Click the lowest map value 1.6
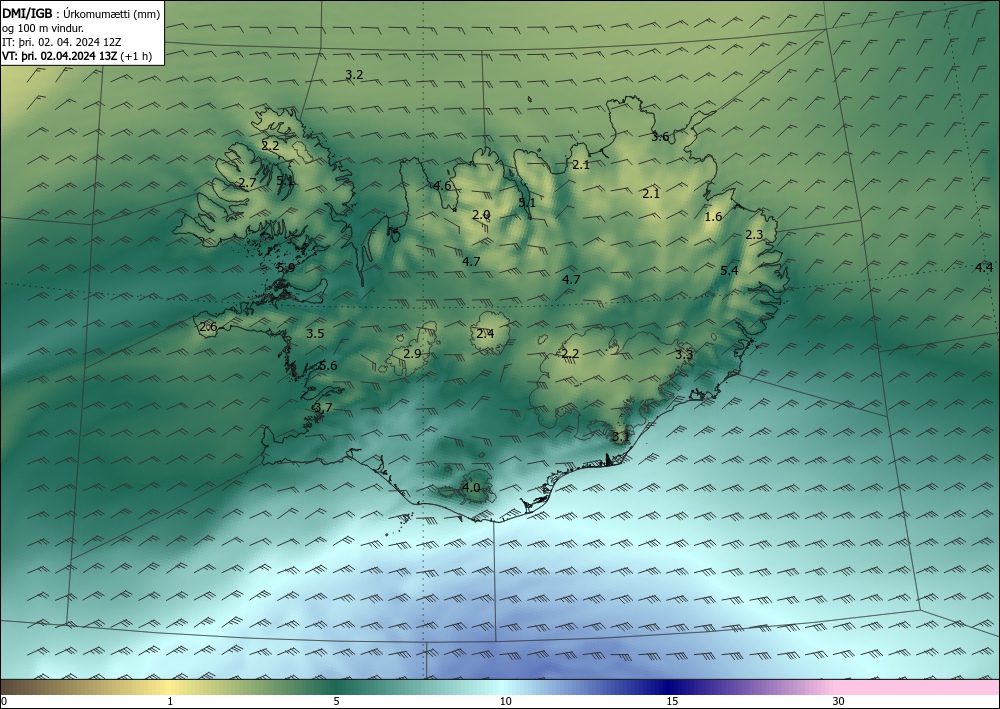This screenshot has height=709, width=1000. tap(713, 217)
